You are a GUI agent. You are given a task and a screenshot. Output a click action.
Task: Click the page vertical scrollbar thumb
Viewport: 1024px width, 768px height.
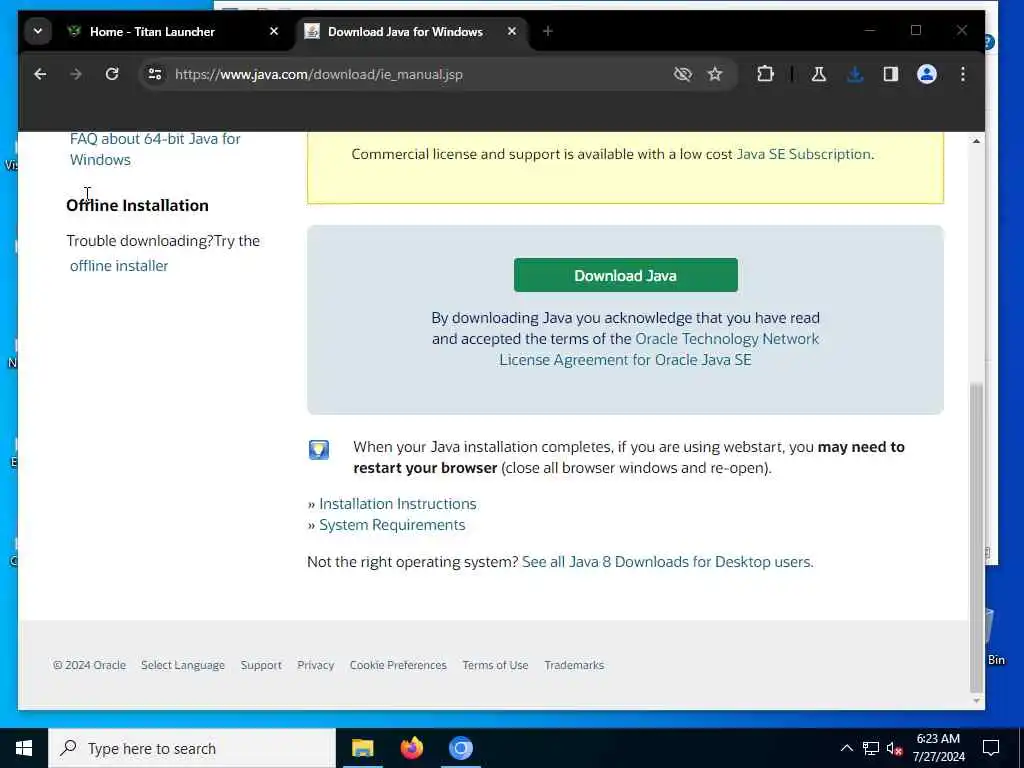pos(976,537)
